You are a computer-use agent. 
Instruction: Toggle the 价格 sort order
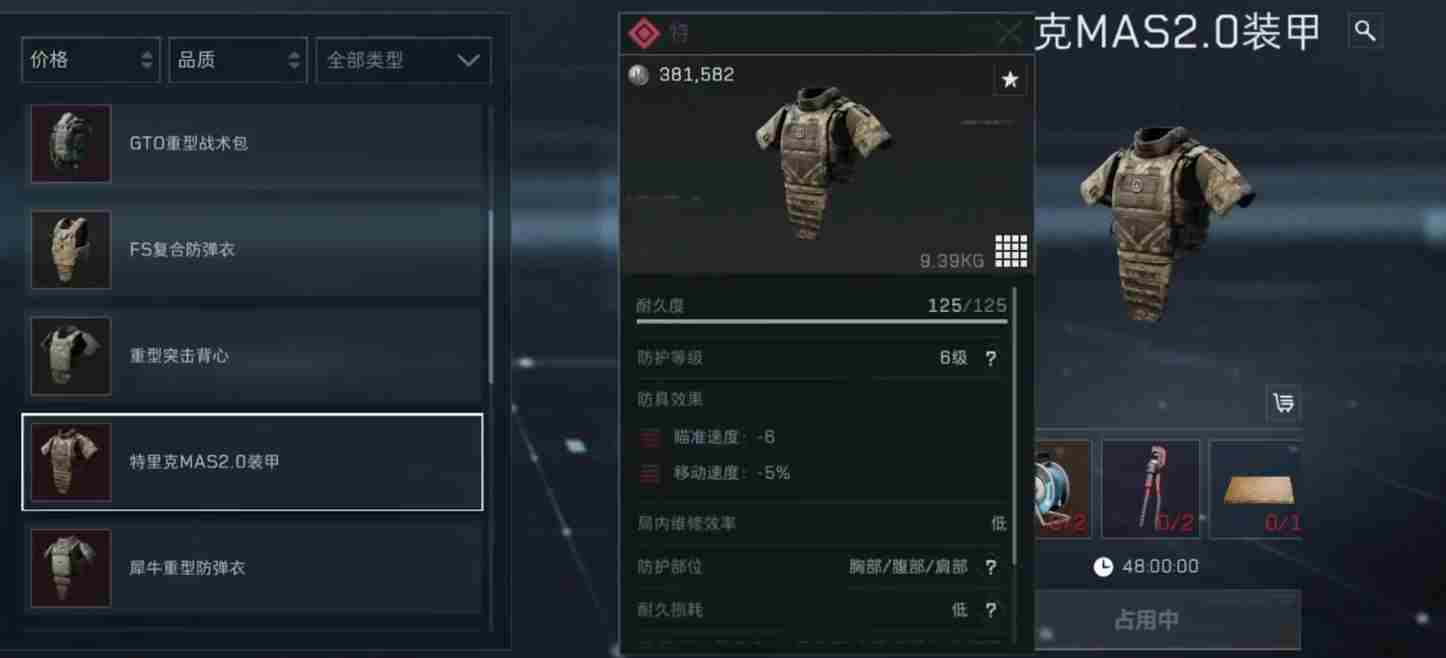click(90, 60)
